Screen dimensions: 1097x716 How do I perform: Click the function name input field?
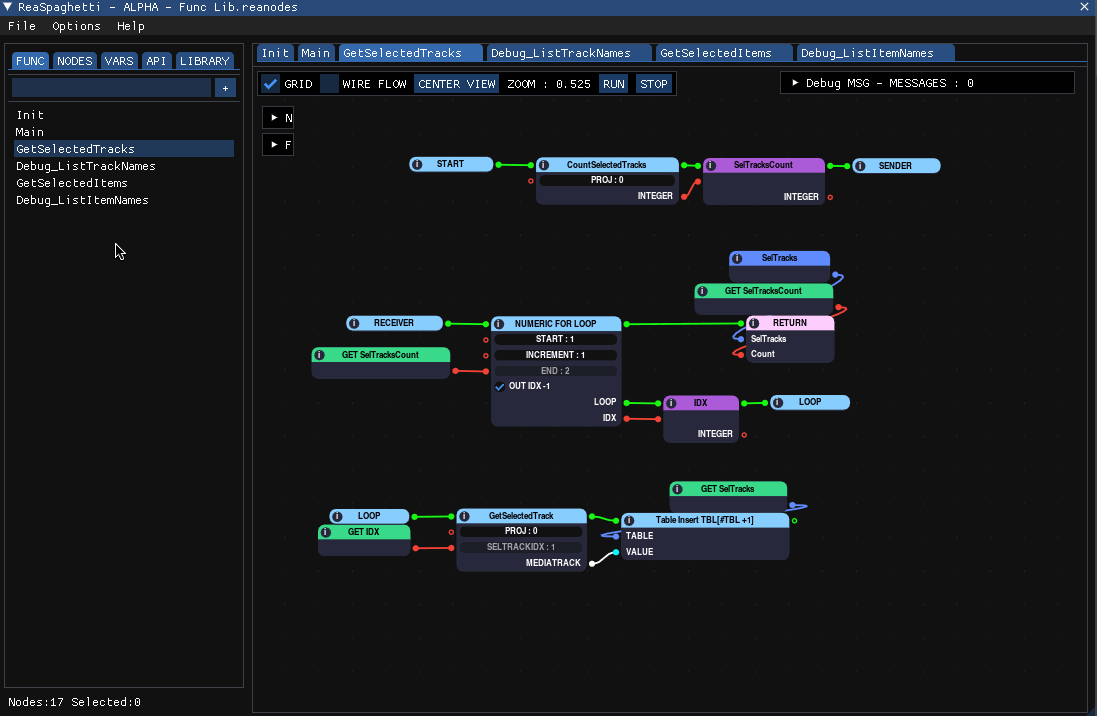(x=111, y=87)
